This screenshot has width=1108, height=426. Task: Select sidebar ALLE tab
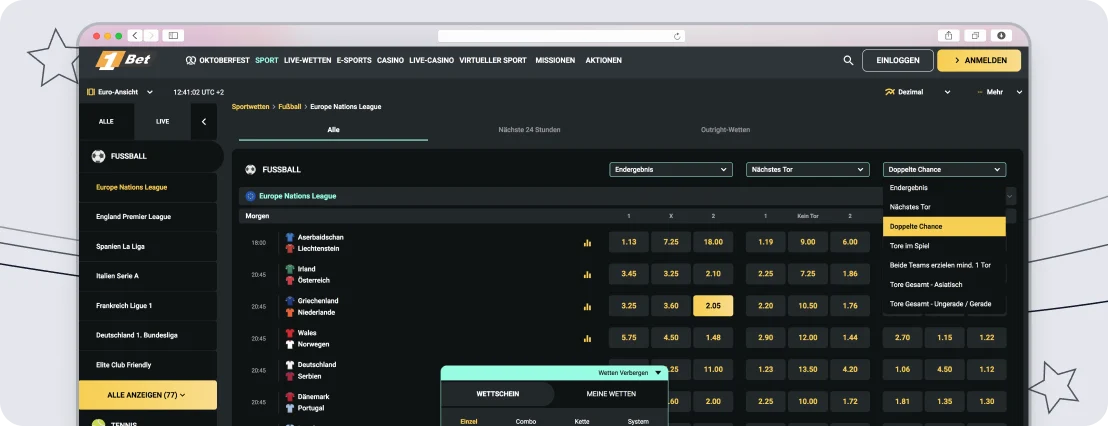tap(106, 122)
